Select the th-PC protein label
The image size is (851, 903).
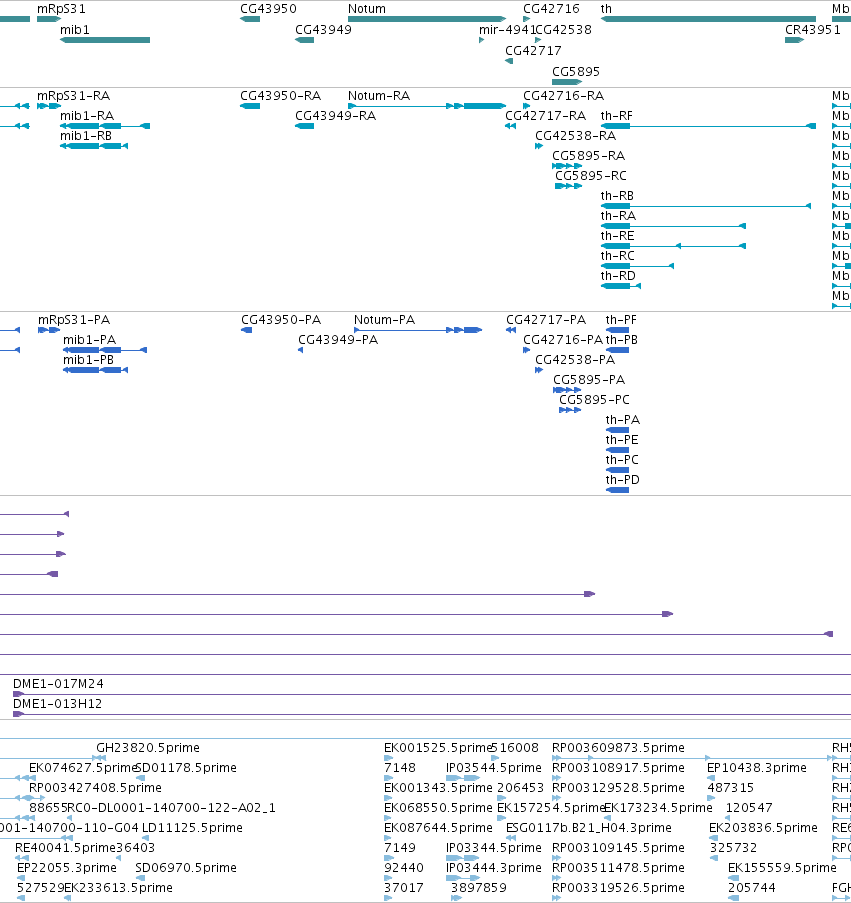tap(622, 460)
